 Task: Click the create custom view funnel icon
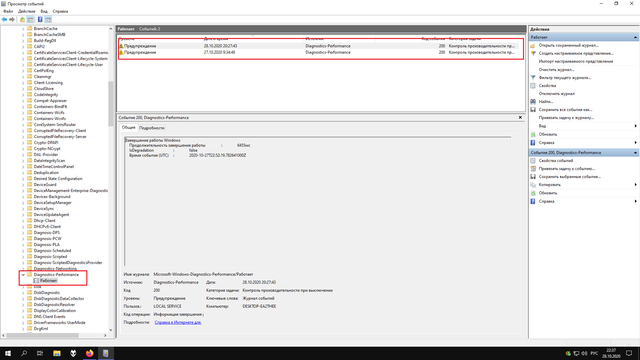tap(533, 53)
